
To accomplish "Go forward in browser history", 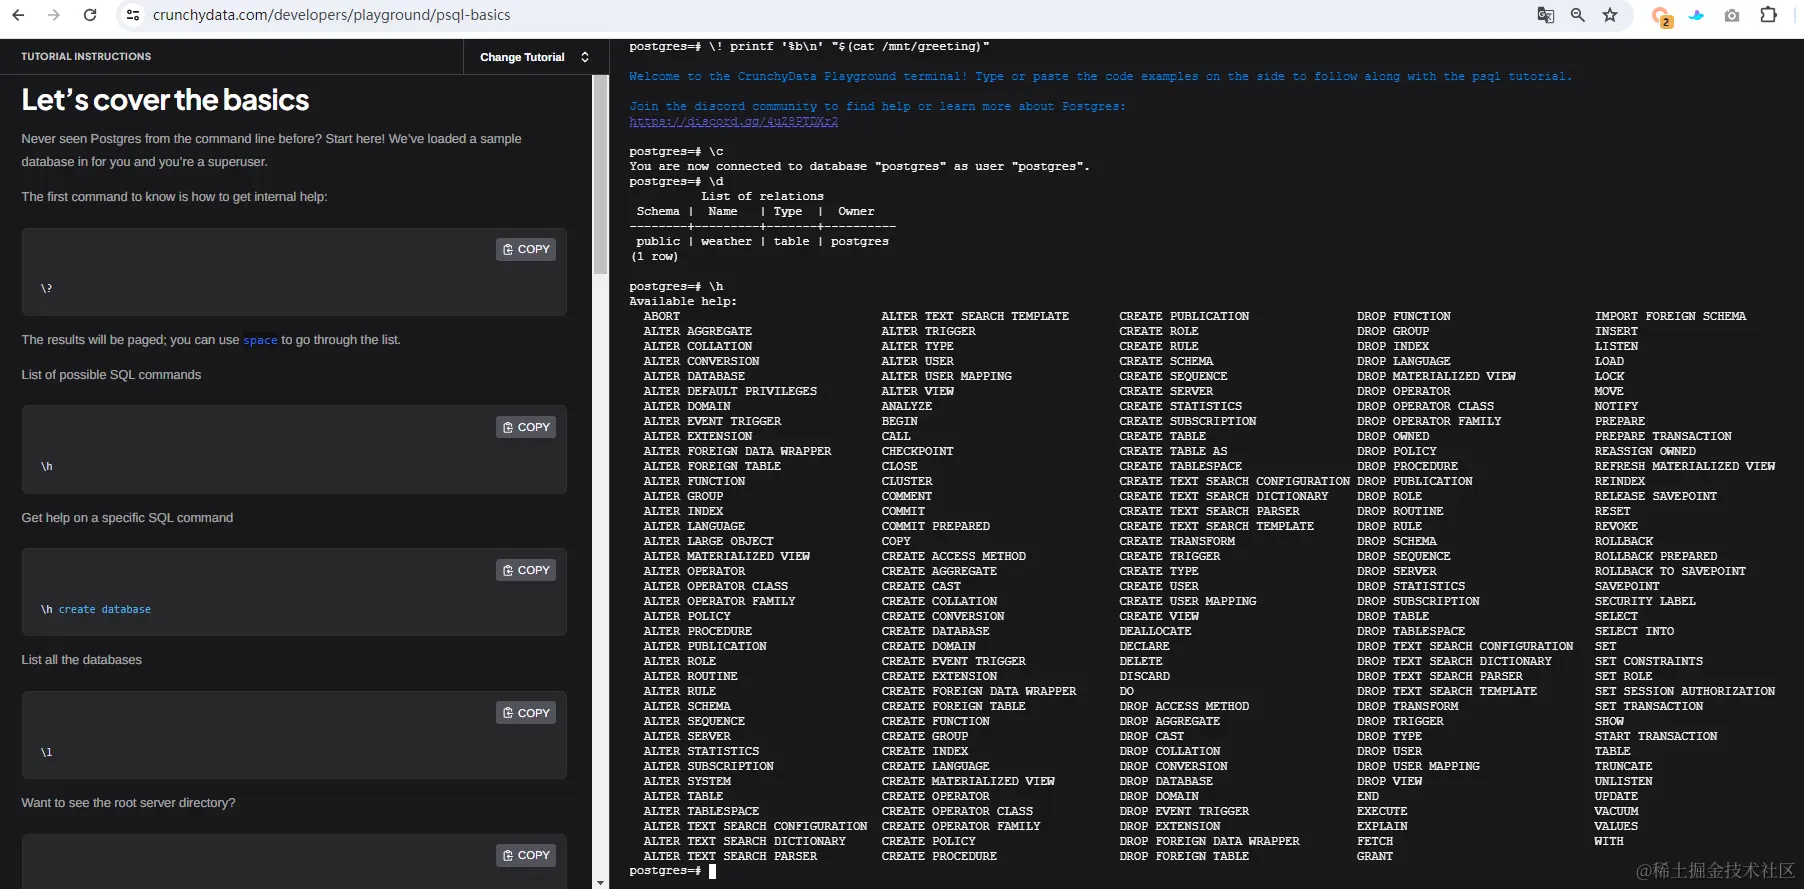I will click(54, 15).
